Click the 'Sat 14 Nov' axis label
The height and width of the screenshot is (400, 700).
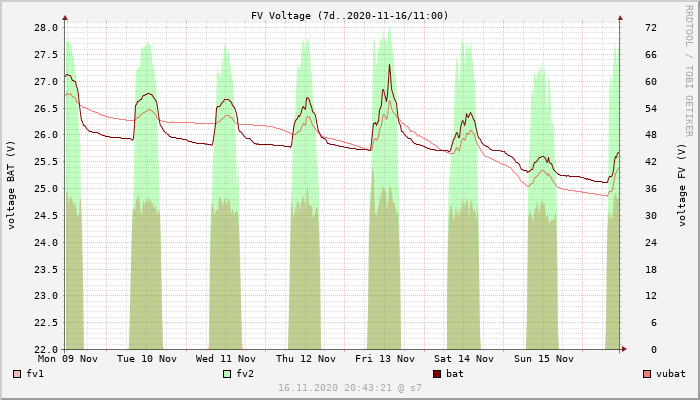pyautogui.click(x=464, y=358)
